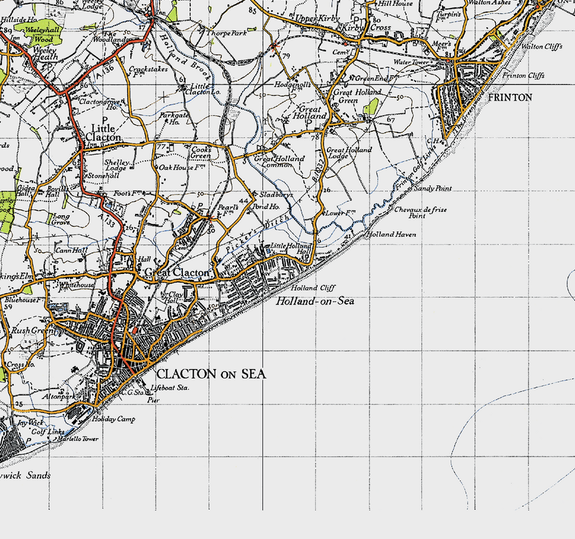Click the CLACTON ON SEA town label

211,374
